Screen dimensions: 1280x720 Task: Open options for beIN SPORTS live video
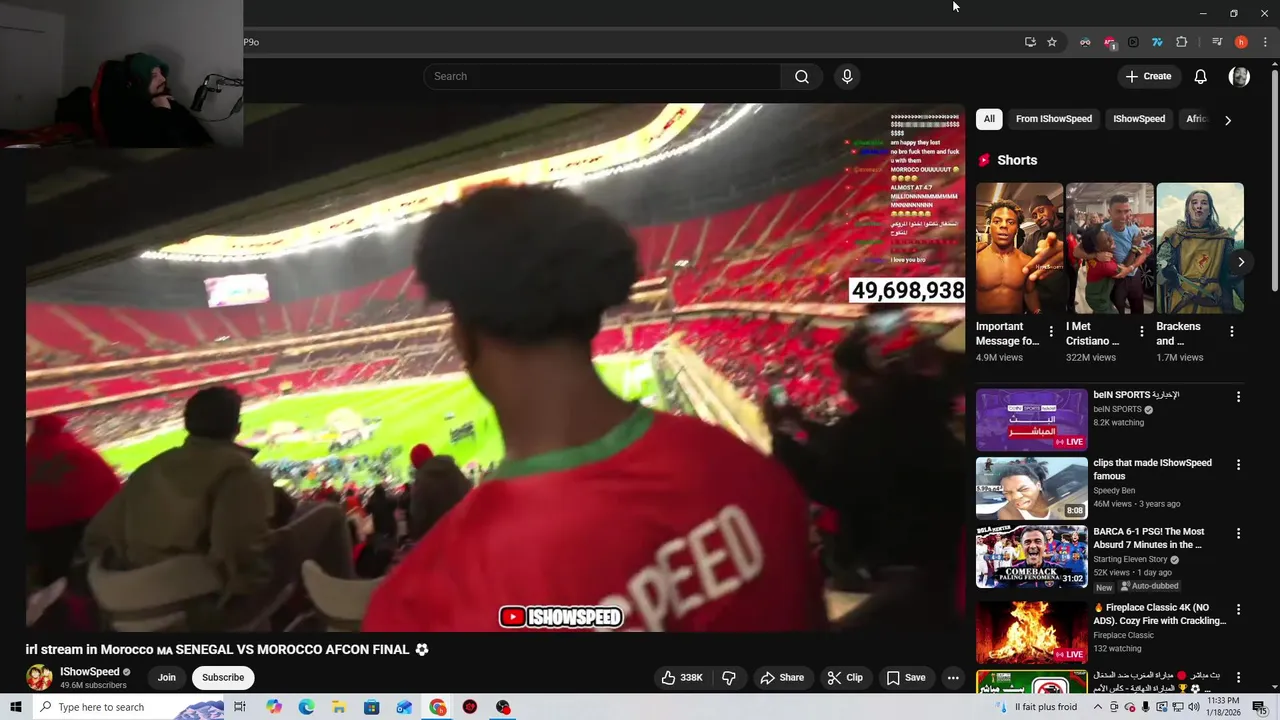point(1238,397)
